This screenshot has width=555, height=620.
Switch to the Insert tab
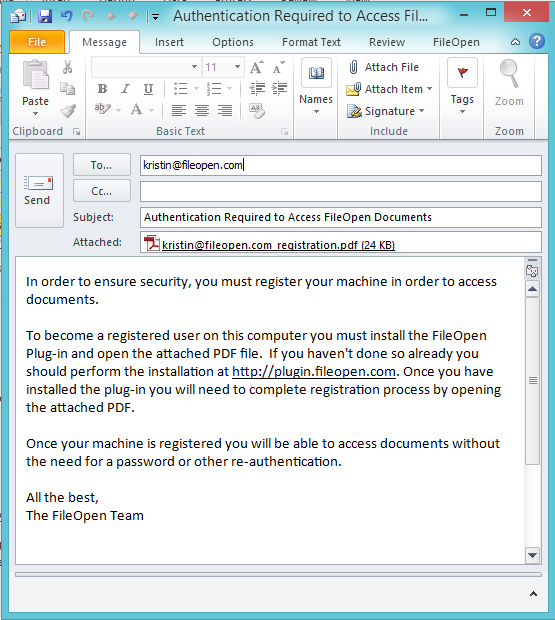(x=169, y=42)
